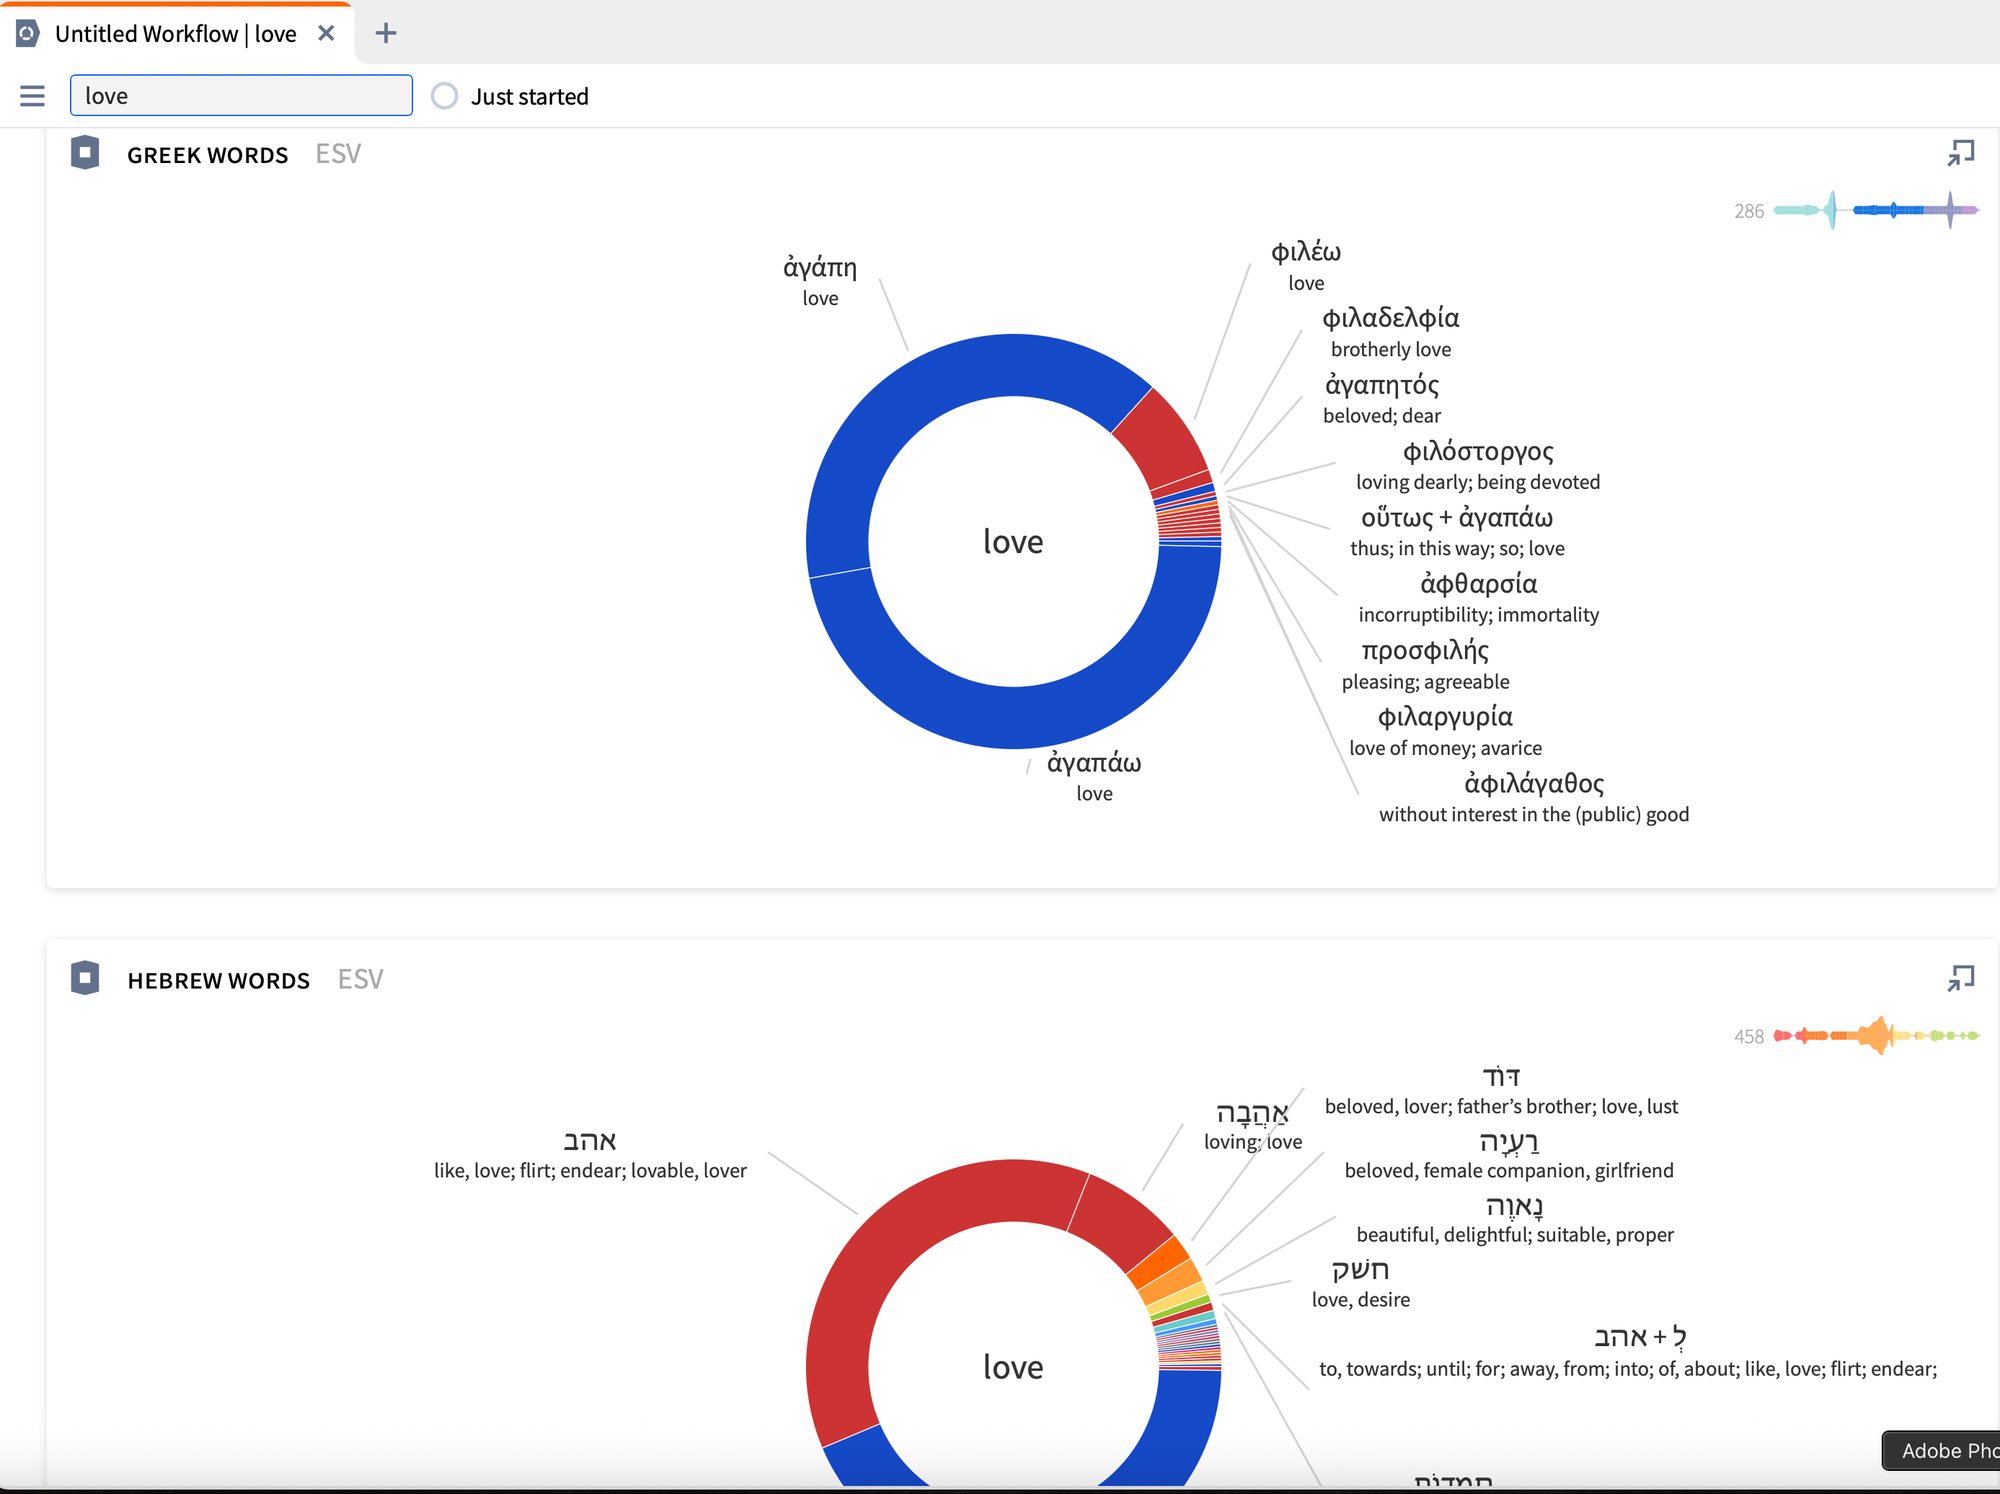This screenshot has width=2000, height=1494.
Task: Select the רַעְיָה female companion label
Action: click(1509, 1154)
